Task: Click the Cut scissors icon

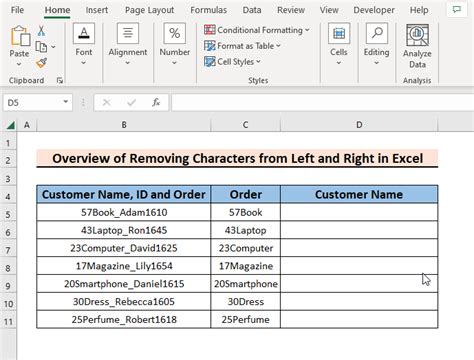Action: [x=41, y=31]
